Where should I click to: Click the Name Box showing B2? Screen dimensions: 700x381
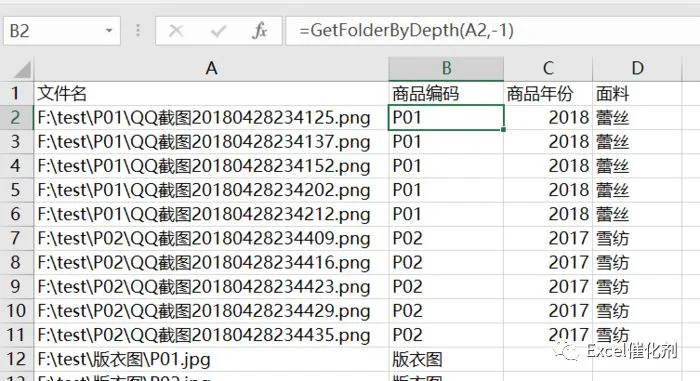62,31
